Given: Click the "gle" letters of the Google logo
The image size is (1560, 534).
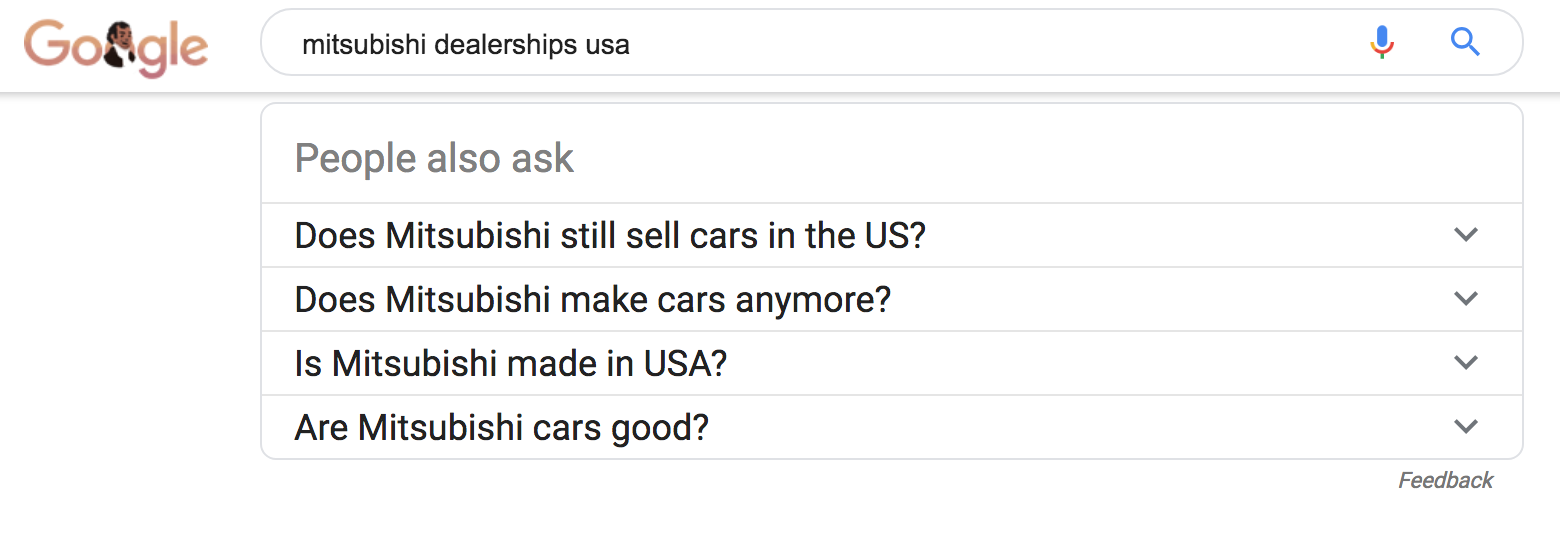Looking at the screenshot, I should 176,50.
